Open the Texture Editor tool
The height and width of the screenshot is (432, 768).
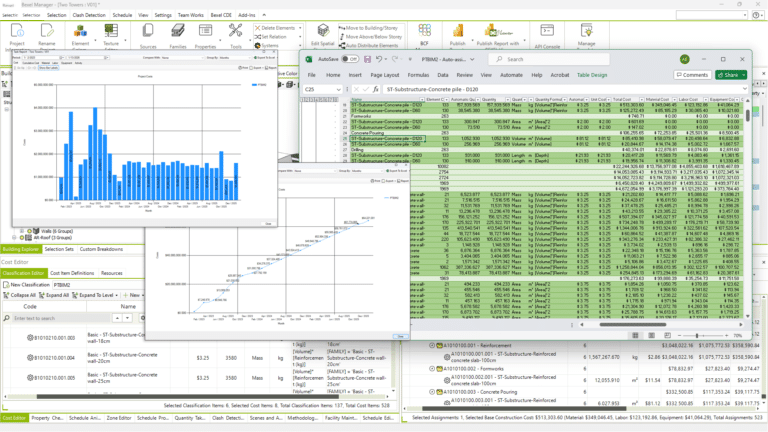tap(111, 35)
